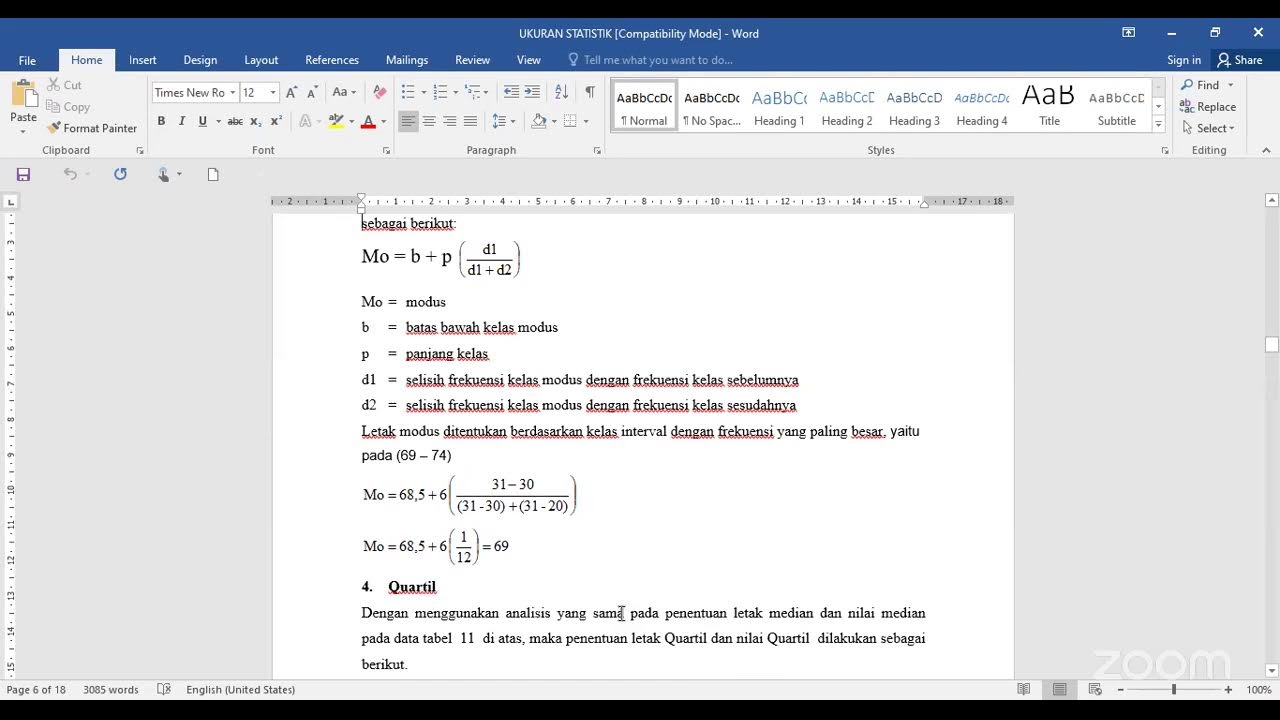Click the Tell me search field
This screenshot has width=1280, height=720.
tap(658, 60)
